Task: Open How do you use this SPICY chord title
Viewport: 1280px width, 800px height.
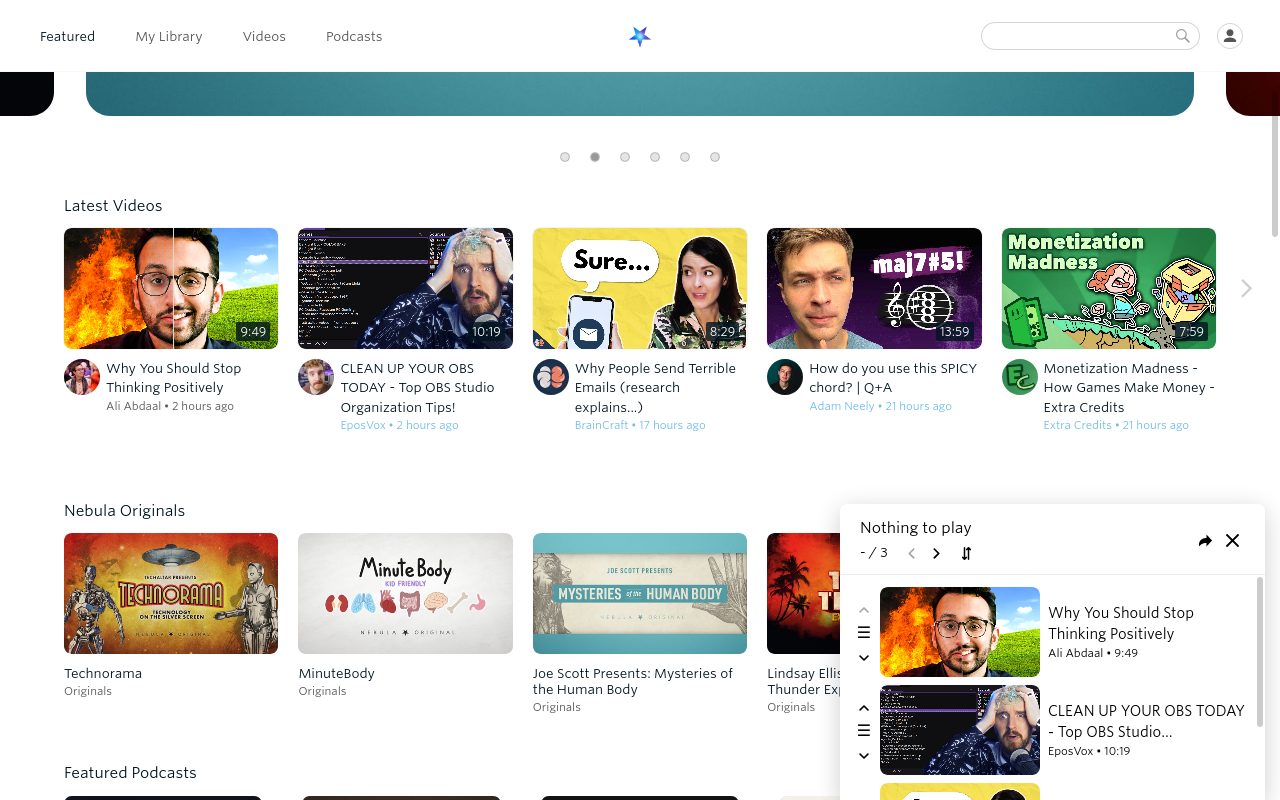Action: tap(893, 378)
